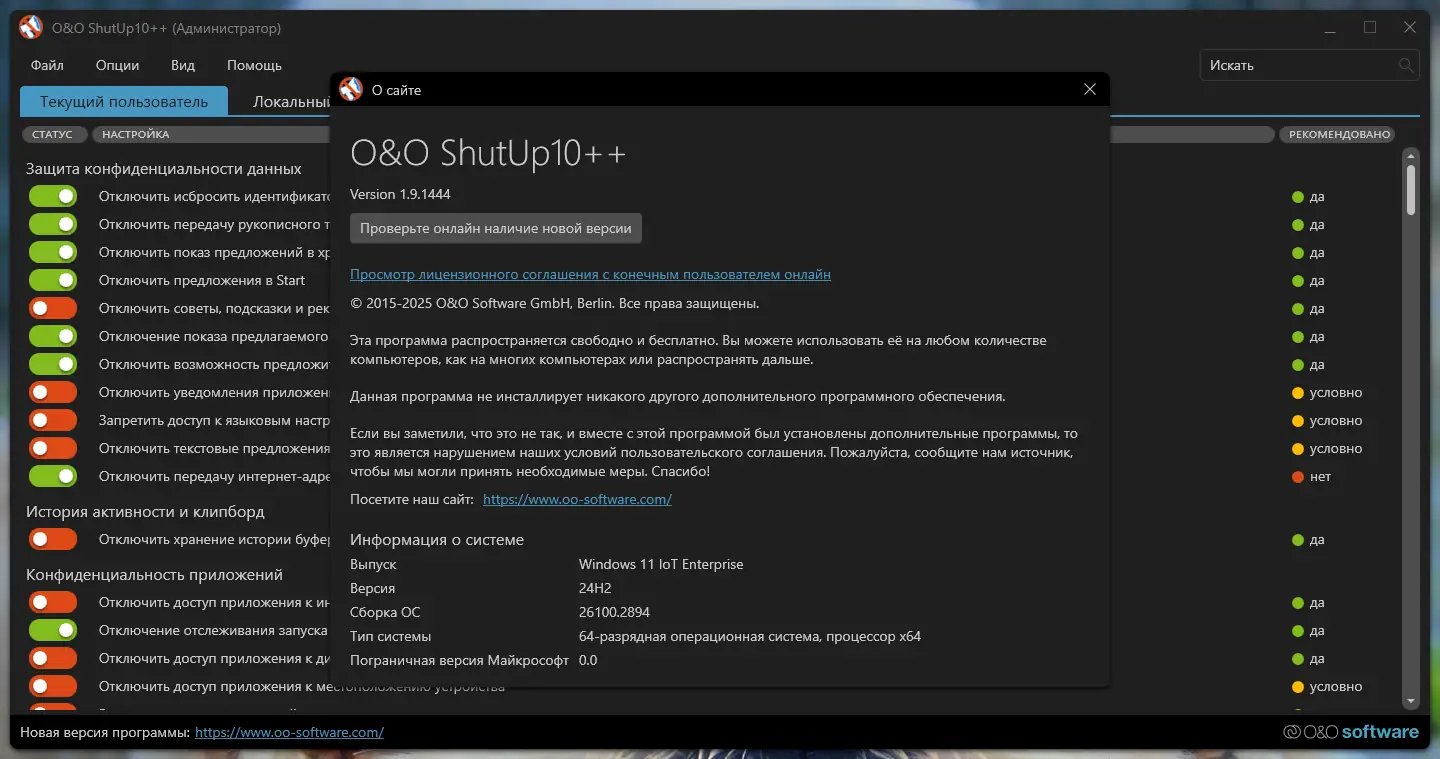The height and width of the screenshot is (759, 1440).
Task: Toggle 'Отключение показа предлагаемого…' switch
Action: coord(53,337)
